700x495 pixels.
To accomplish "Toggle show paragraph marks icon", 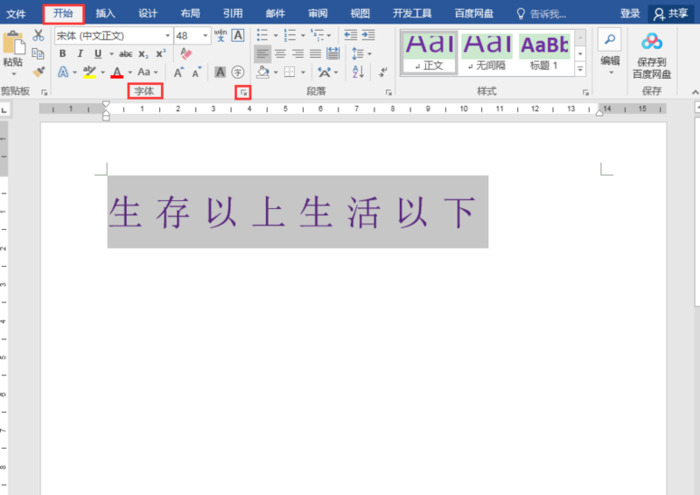I will [x=383, y=72].
